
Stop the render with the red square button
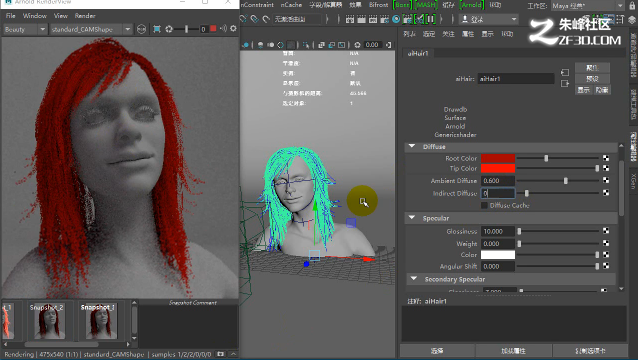tap(213, 28)
